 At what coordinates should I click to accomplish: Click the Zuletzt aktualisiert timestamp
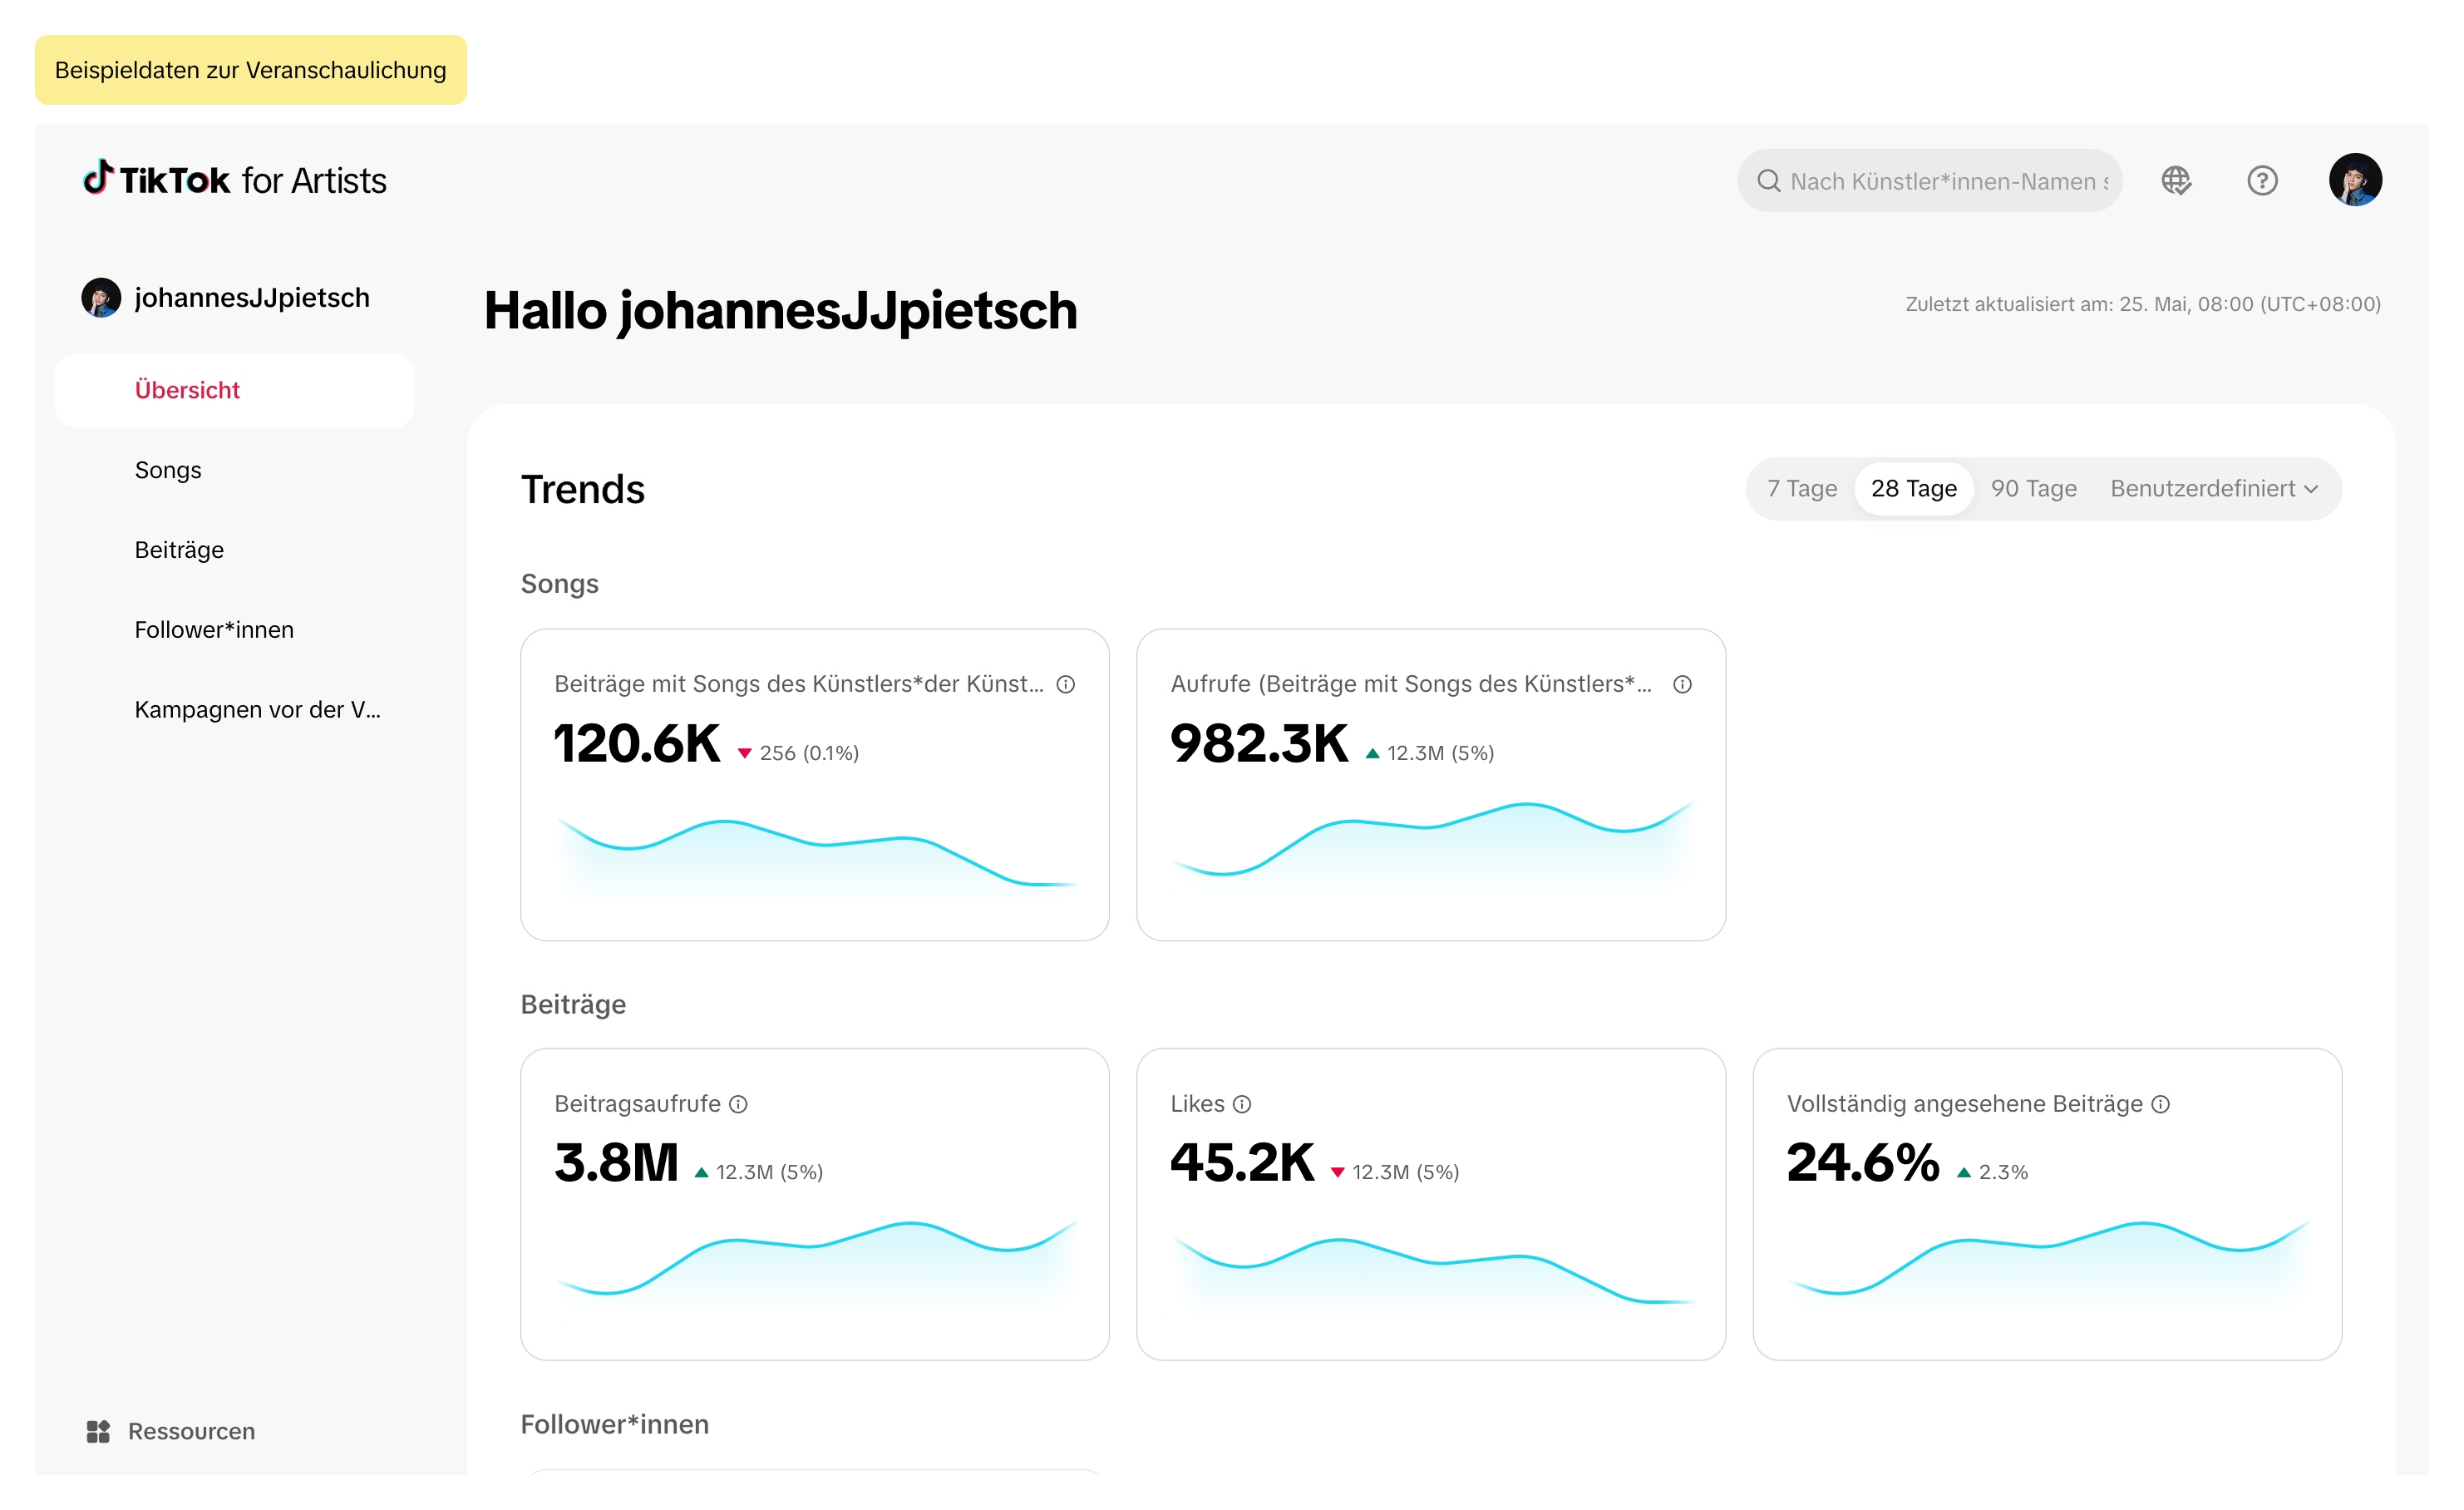2143,304
